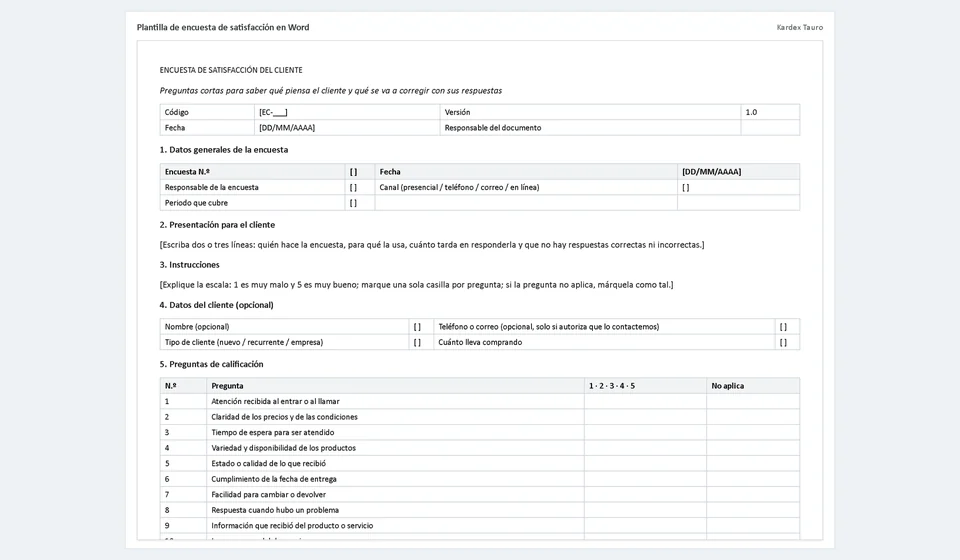Click the 'Kardex Tauro' label

[x=800, y=28]
